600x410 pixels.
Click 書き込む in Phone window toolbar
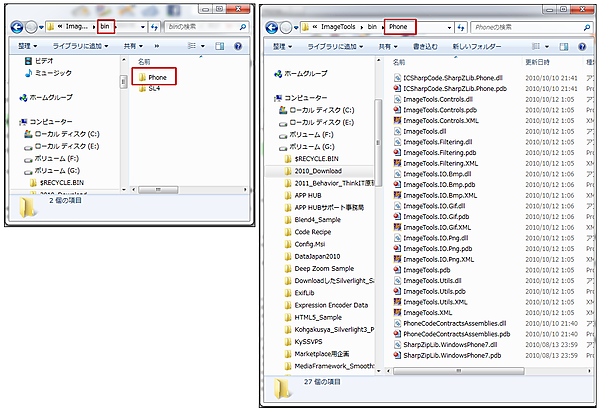point(425,47)
